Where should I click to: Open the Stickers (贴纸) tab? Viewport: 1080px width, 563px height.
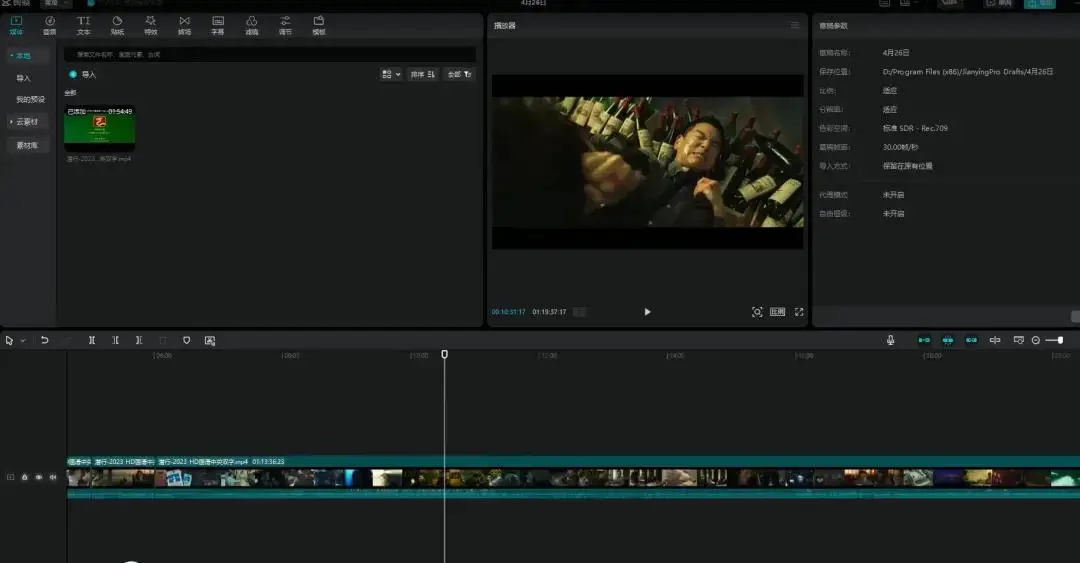[x=117, y=25]
